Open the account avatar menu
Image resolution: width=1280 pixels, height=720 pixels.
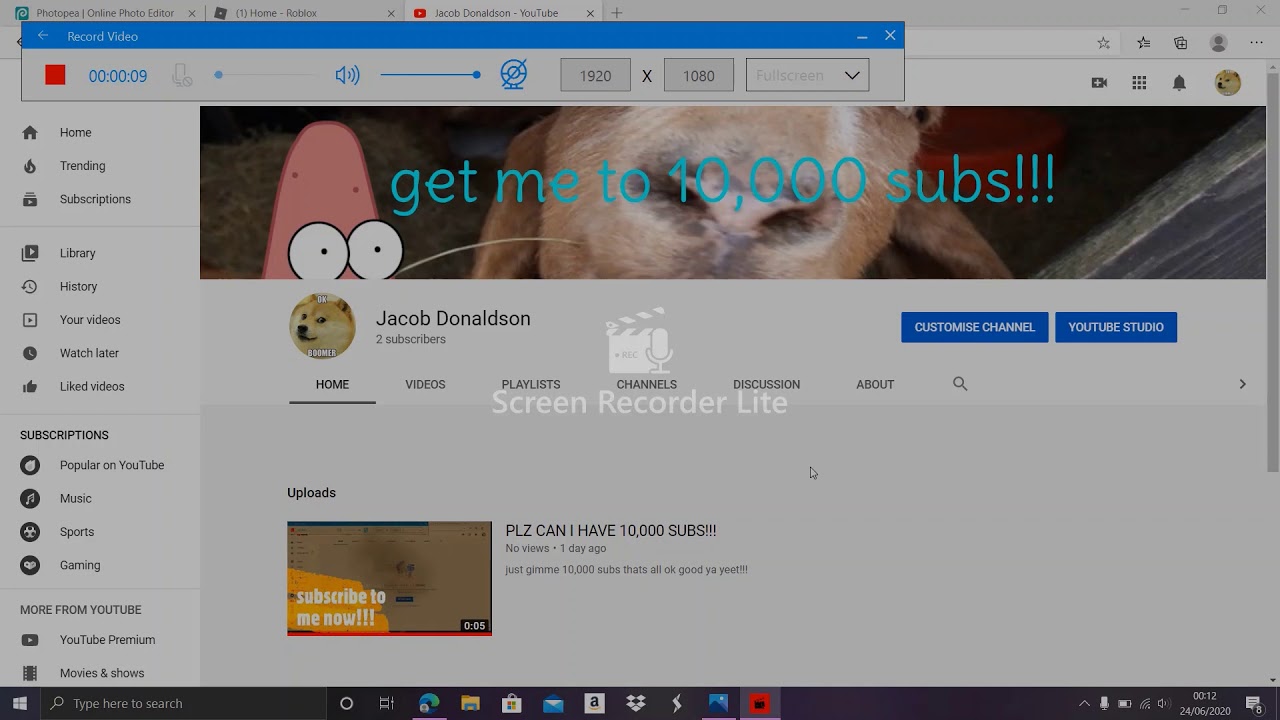point(1227,83)
